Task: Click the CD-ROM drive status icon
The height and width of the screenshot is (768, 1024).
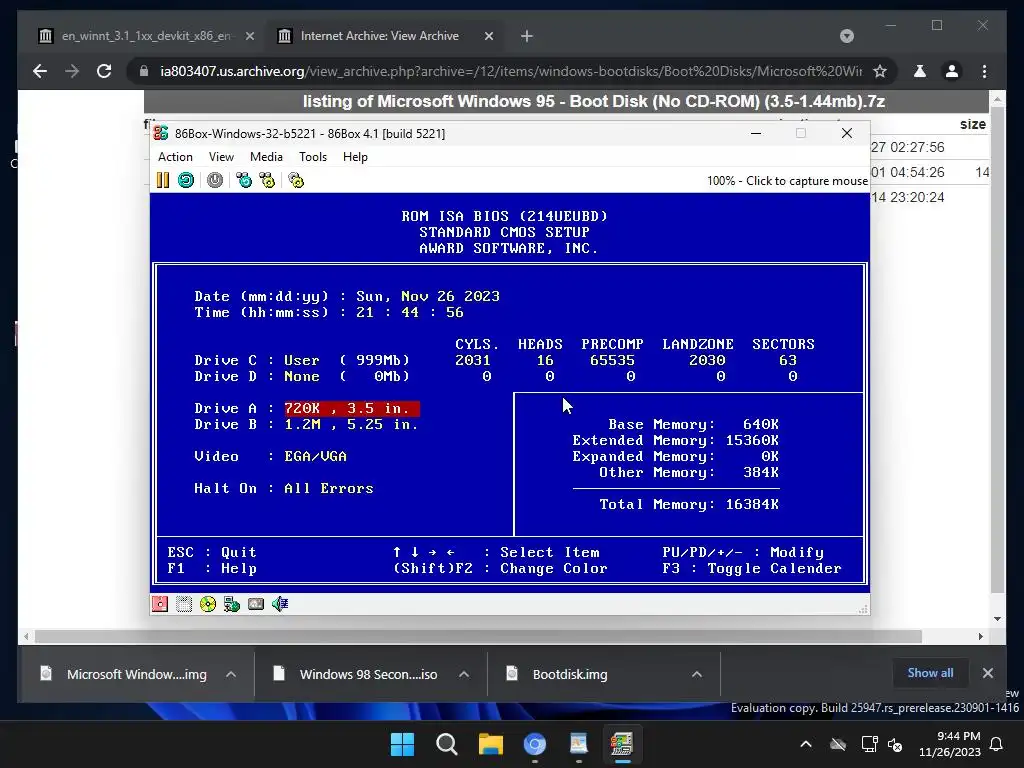Action: tap(208, 604)
